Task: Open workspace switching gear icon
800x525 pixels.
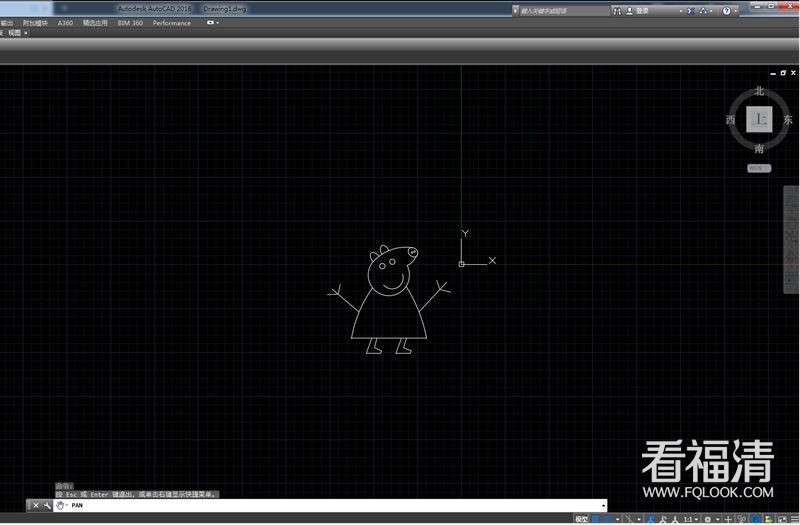Action: [708, 519]
